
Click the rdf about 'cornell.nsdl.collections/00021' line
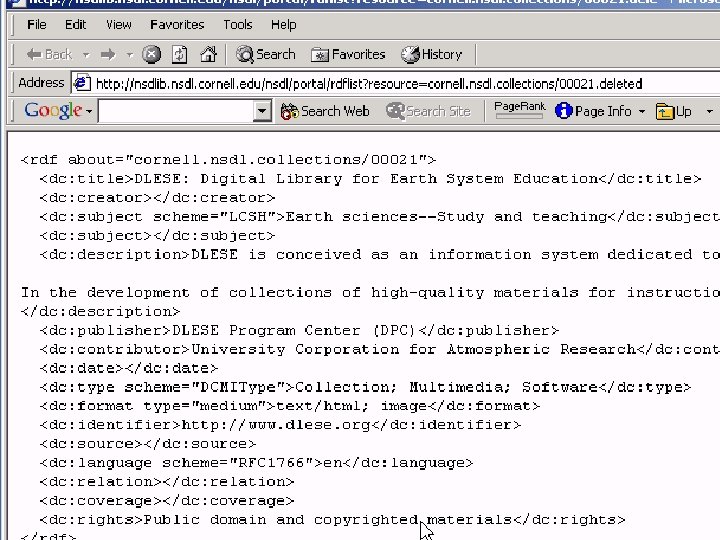(x=228, y=159)
